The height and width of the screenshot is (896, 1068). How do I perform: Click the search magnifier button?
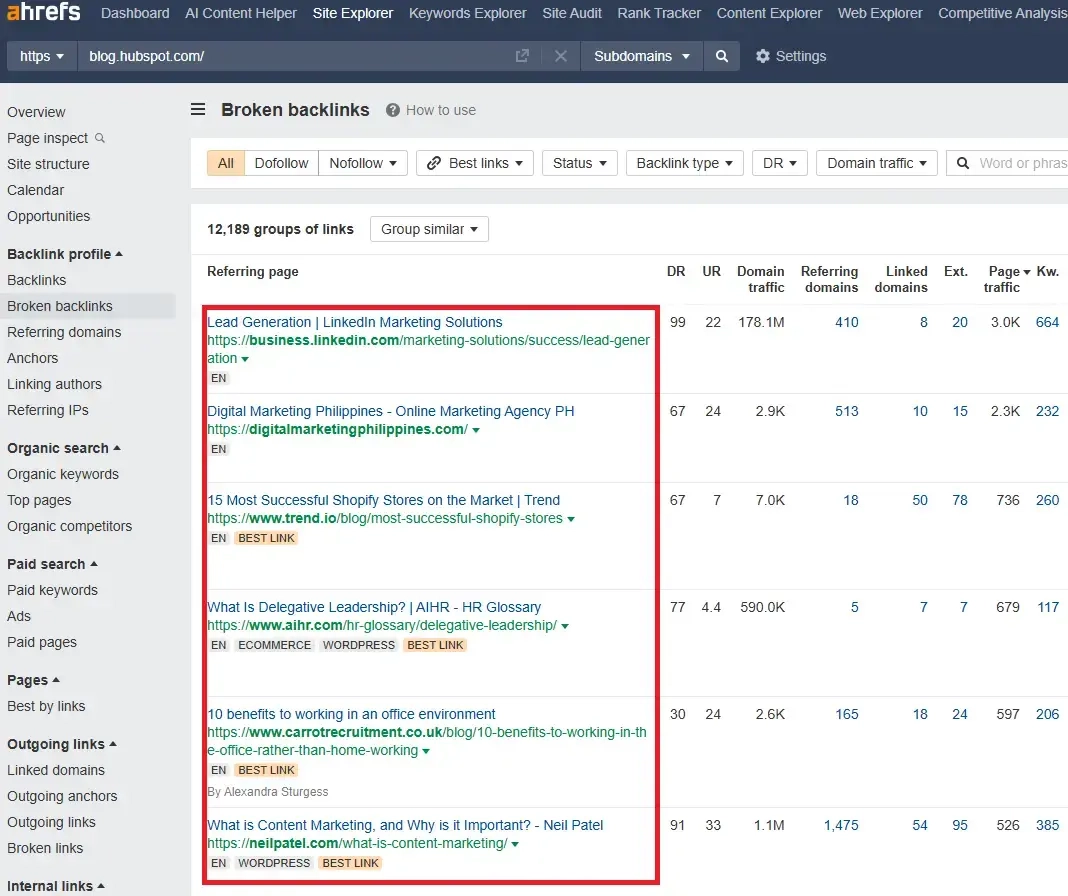pyautogui.click(x=721, y=56)
